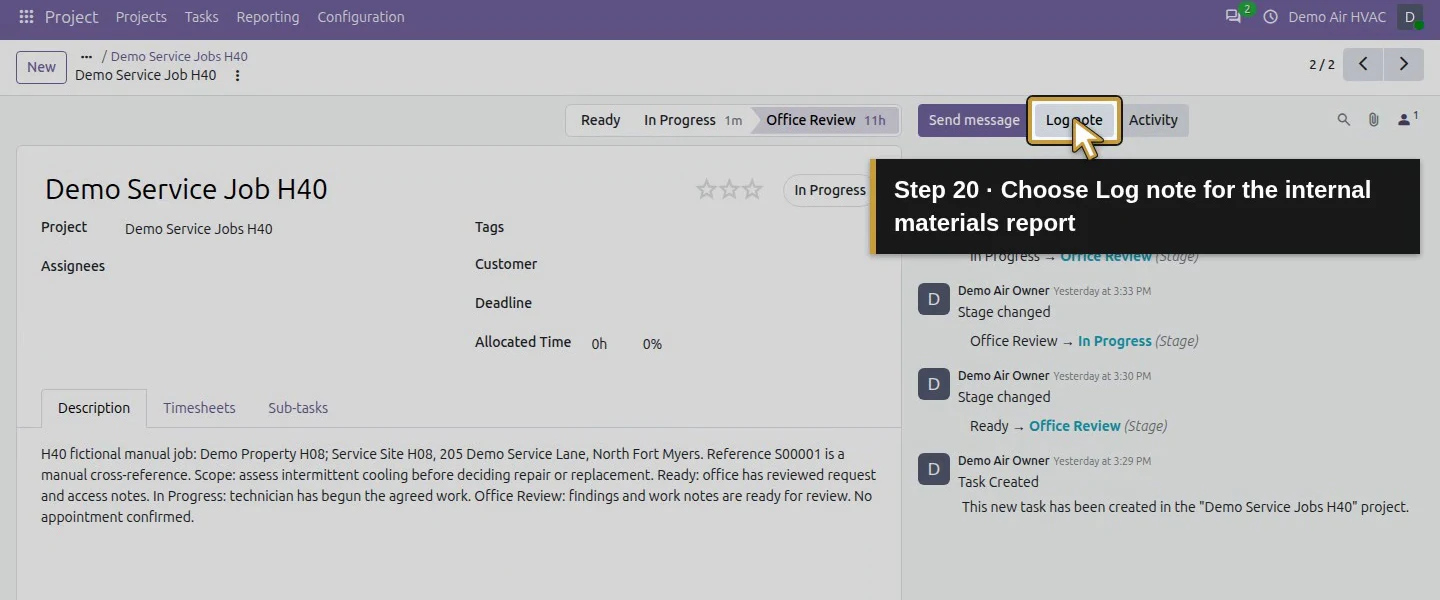This screenshot has width=1440, height=600.
Task: Open the Tasks menu
Action: 202,17
